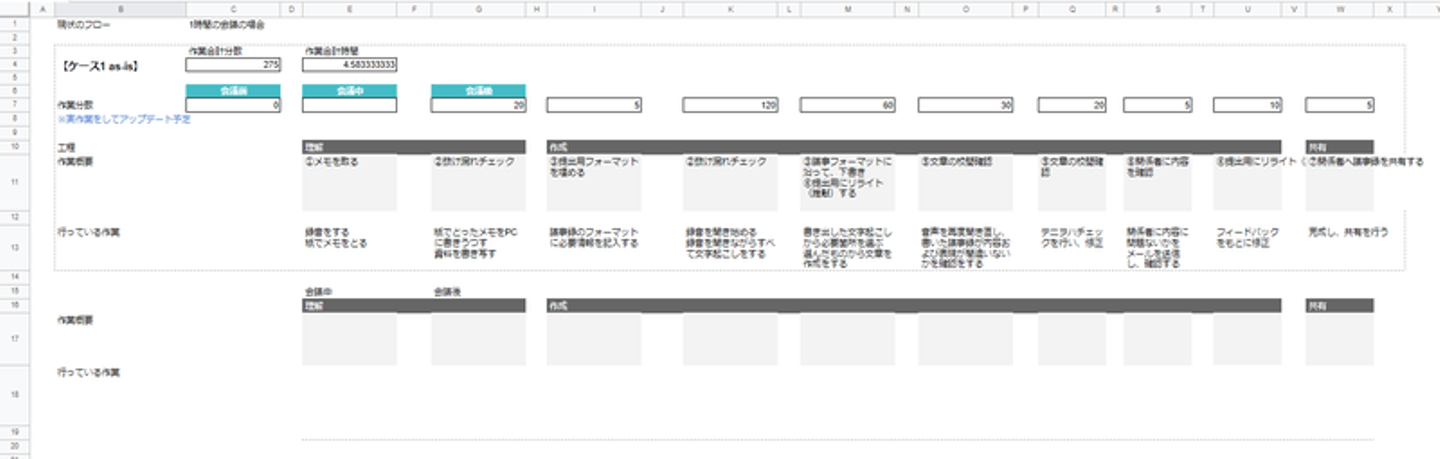Select row 17 header

[x=16, y=338]
